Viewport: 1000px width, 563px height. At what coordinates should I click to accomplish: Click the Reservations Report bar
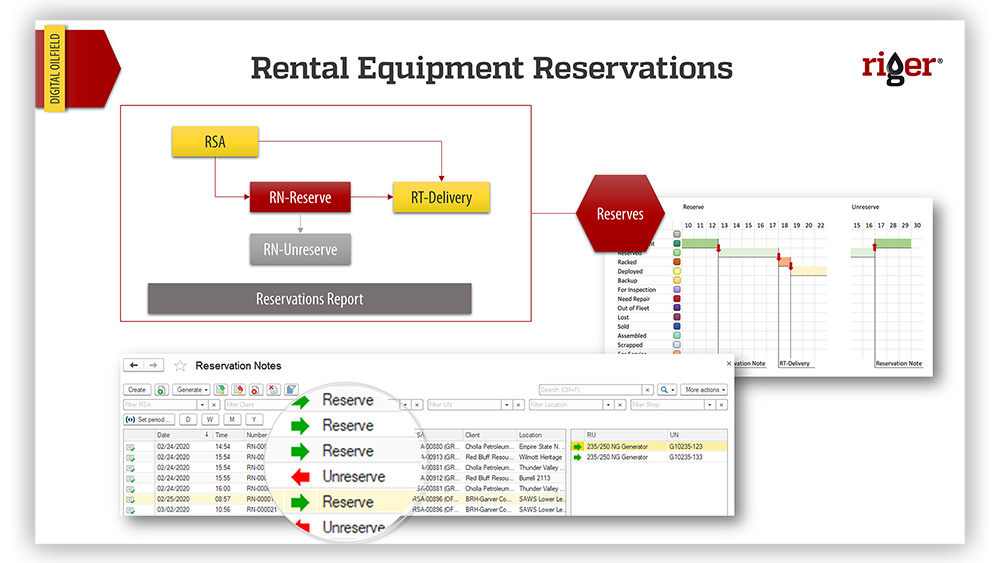[309, 299]
